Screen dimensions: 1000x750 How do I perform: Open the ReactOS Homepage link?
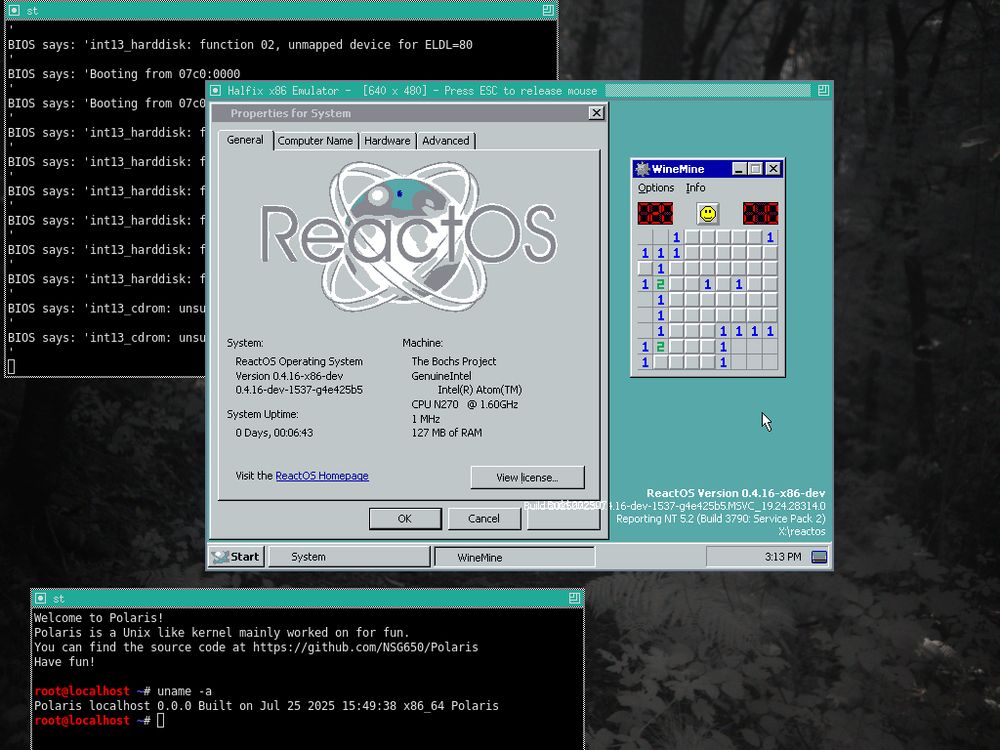pyautogui.click(x=322, y=476)
